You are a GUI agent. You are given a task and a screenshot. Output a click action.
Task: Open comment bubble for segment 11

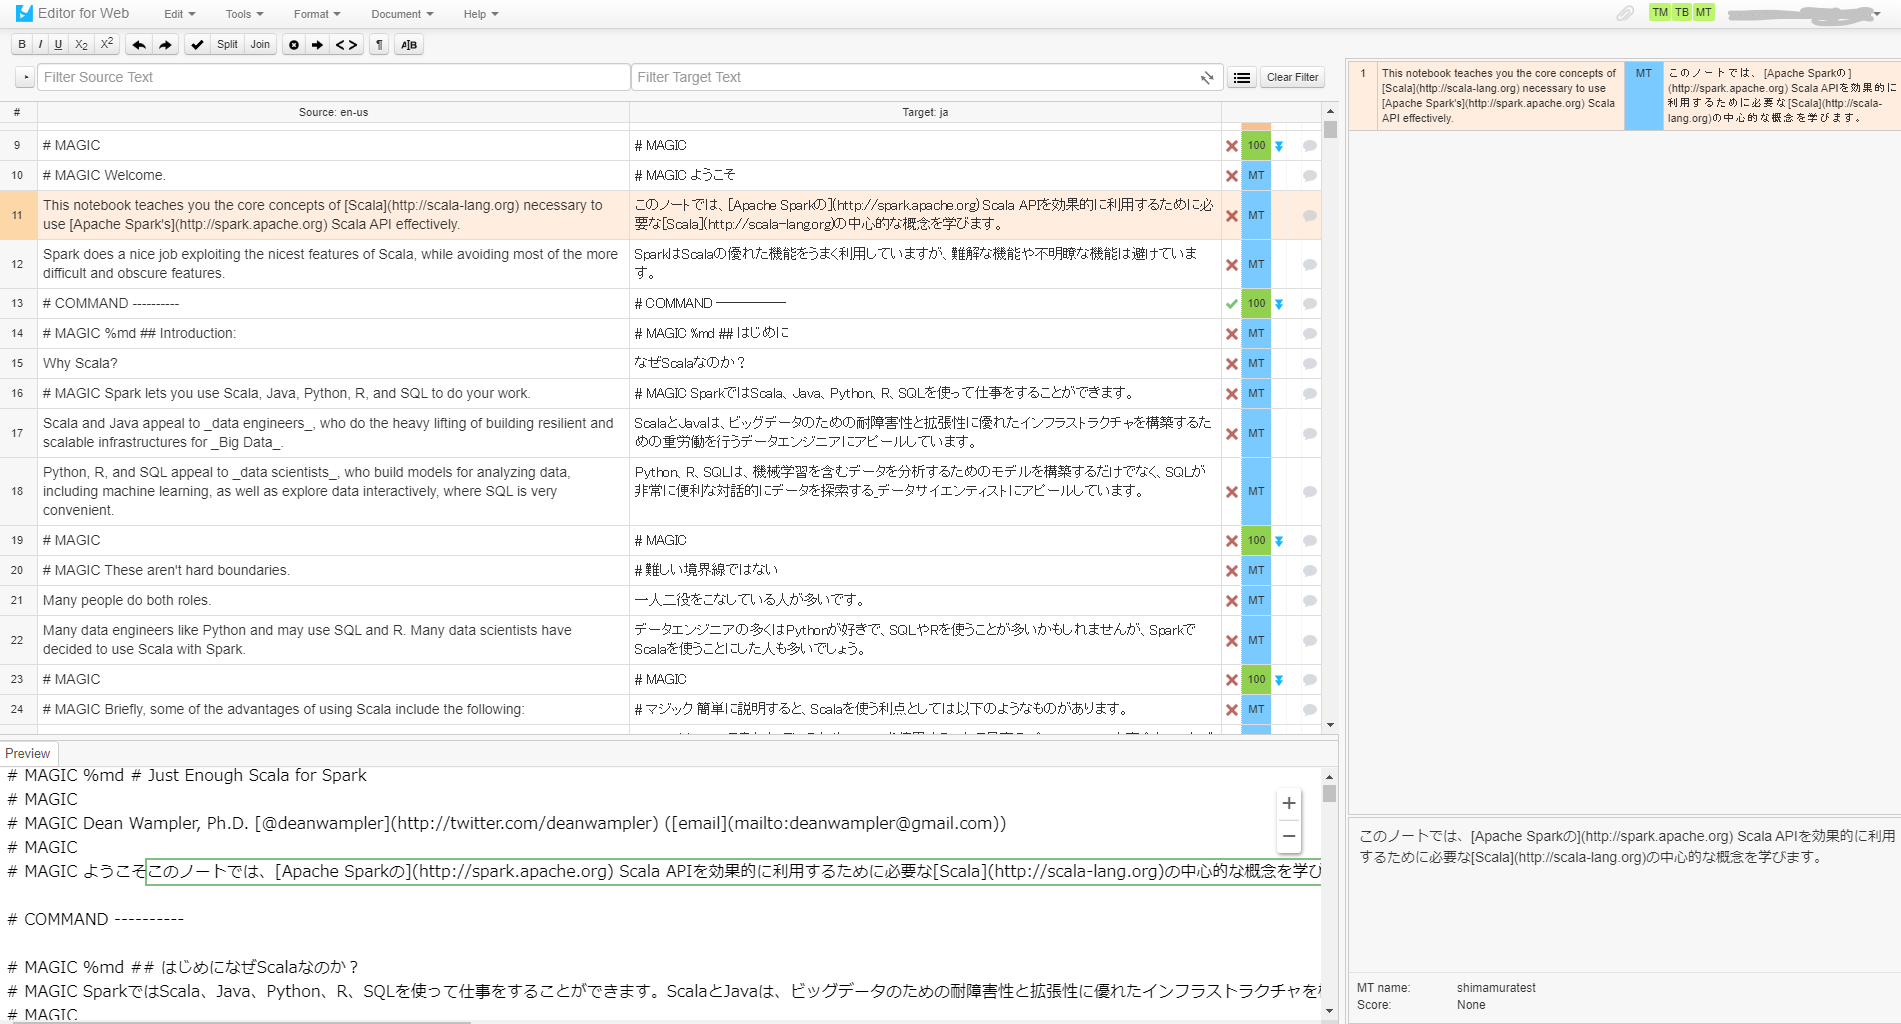[x=1310, y=216]
